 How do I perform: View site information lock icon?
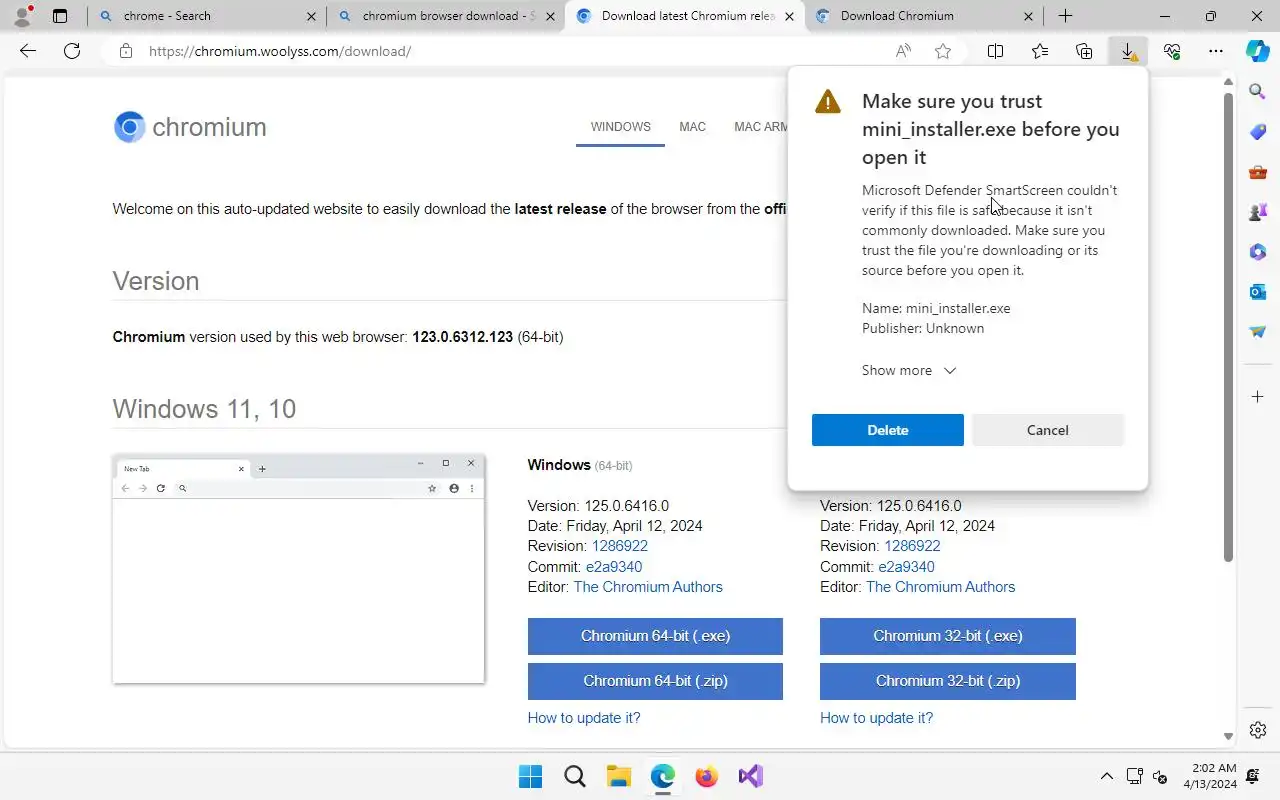tap(126, 51)
